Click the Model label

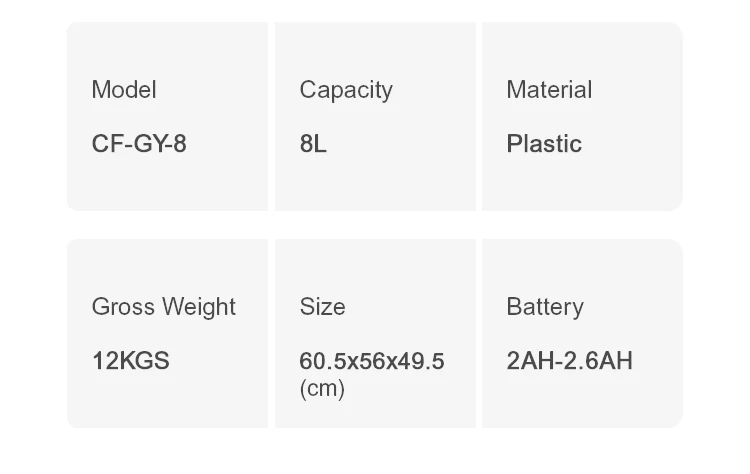(x=124, y=90)
